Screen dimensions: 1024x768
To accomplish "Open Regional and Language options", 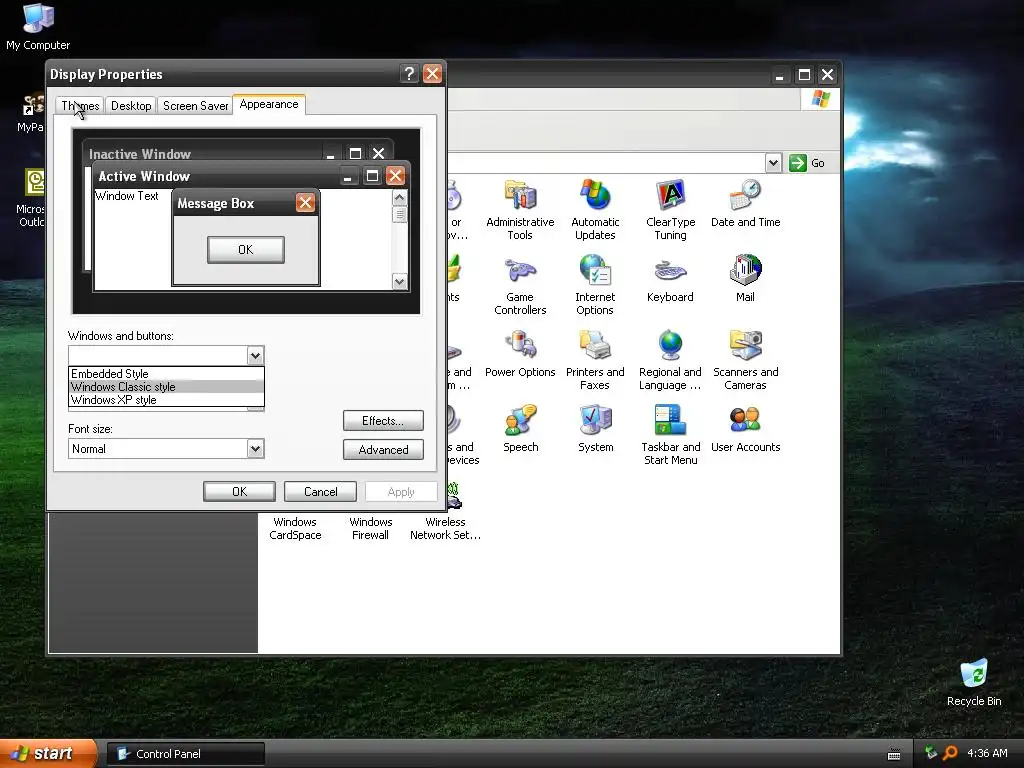I will 670,360.
